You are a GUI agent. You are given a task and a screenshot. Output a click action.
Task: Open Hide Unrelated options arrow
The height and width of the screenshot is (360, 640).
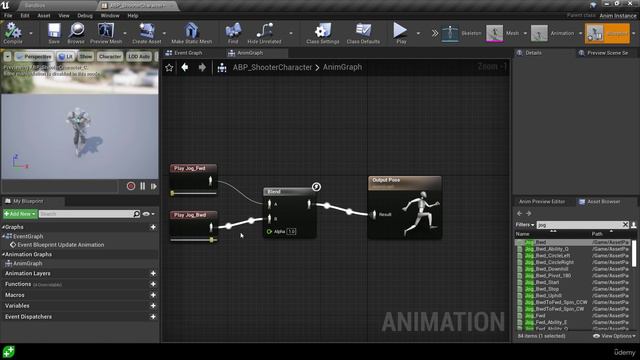coord(291,33)
